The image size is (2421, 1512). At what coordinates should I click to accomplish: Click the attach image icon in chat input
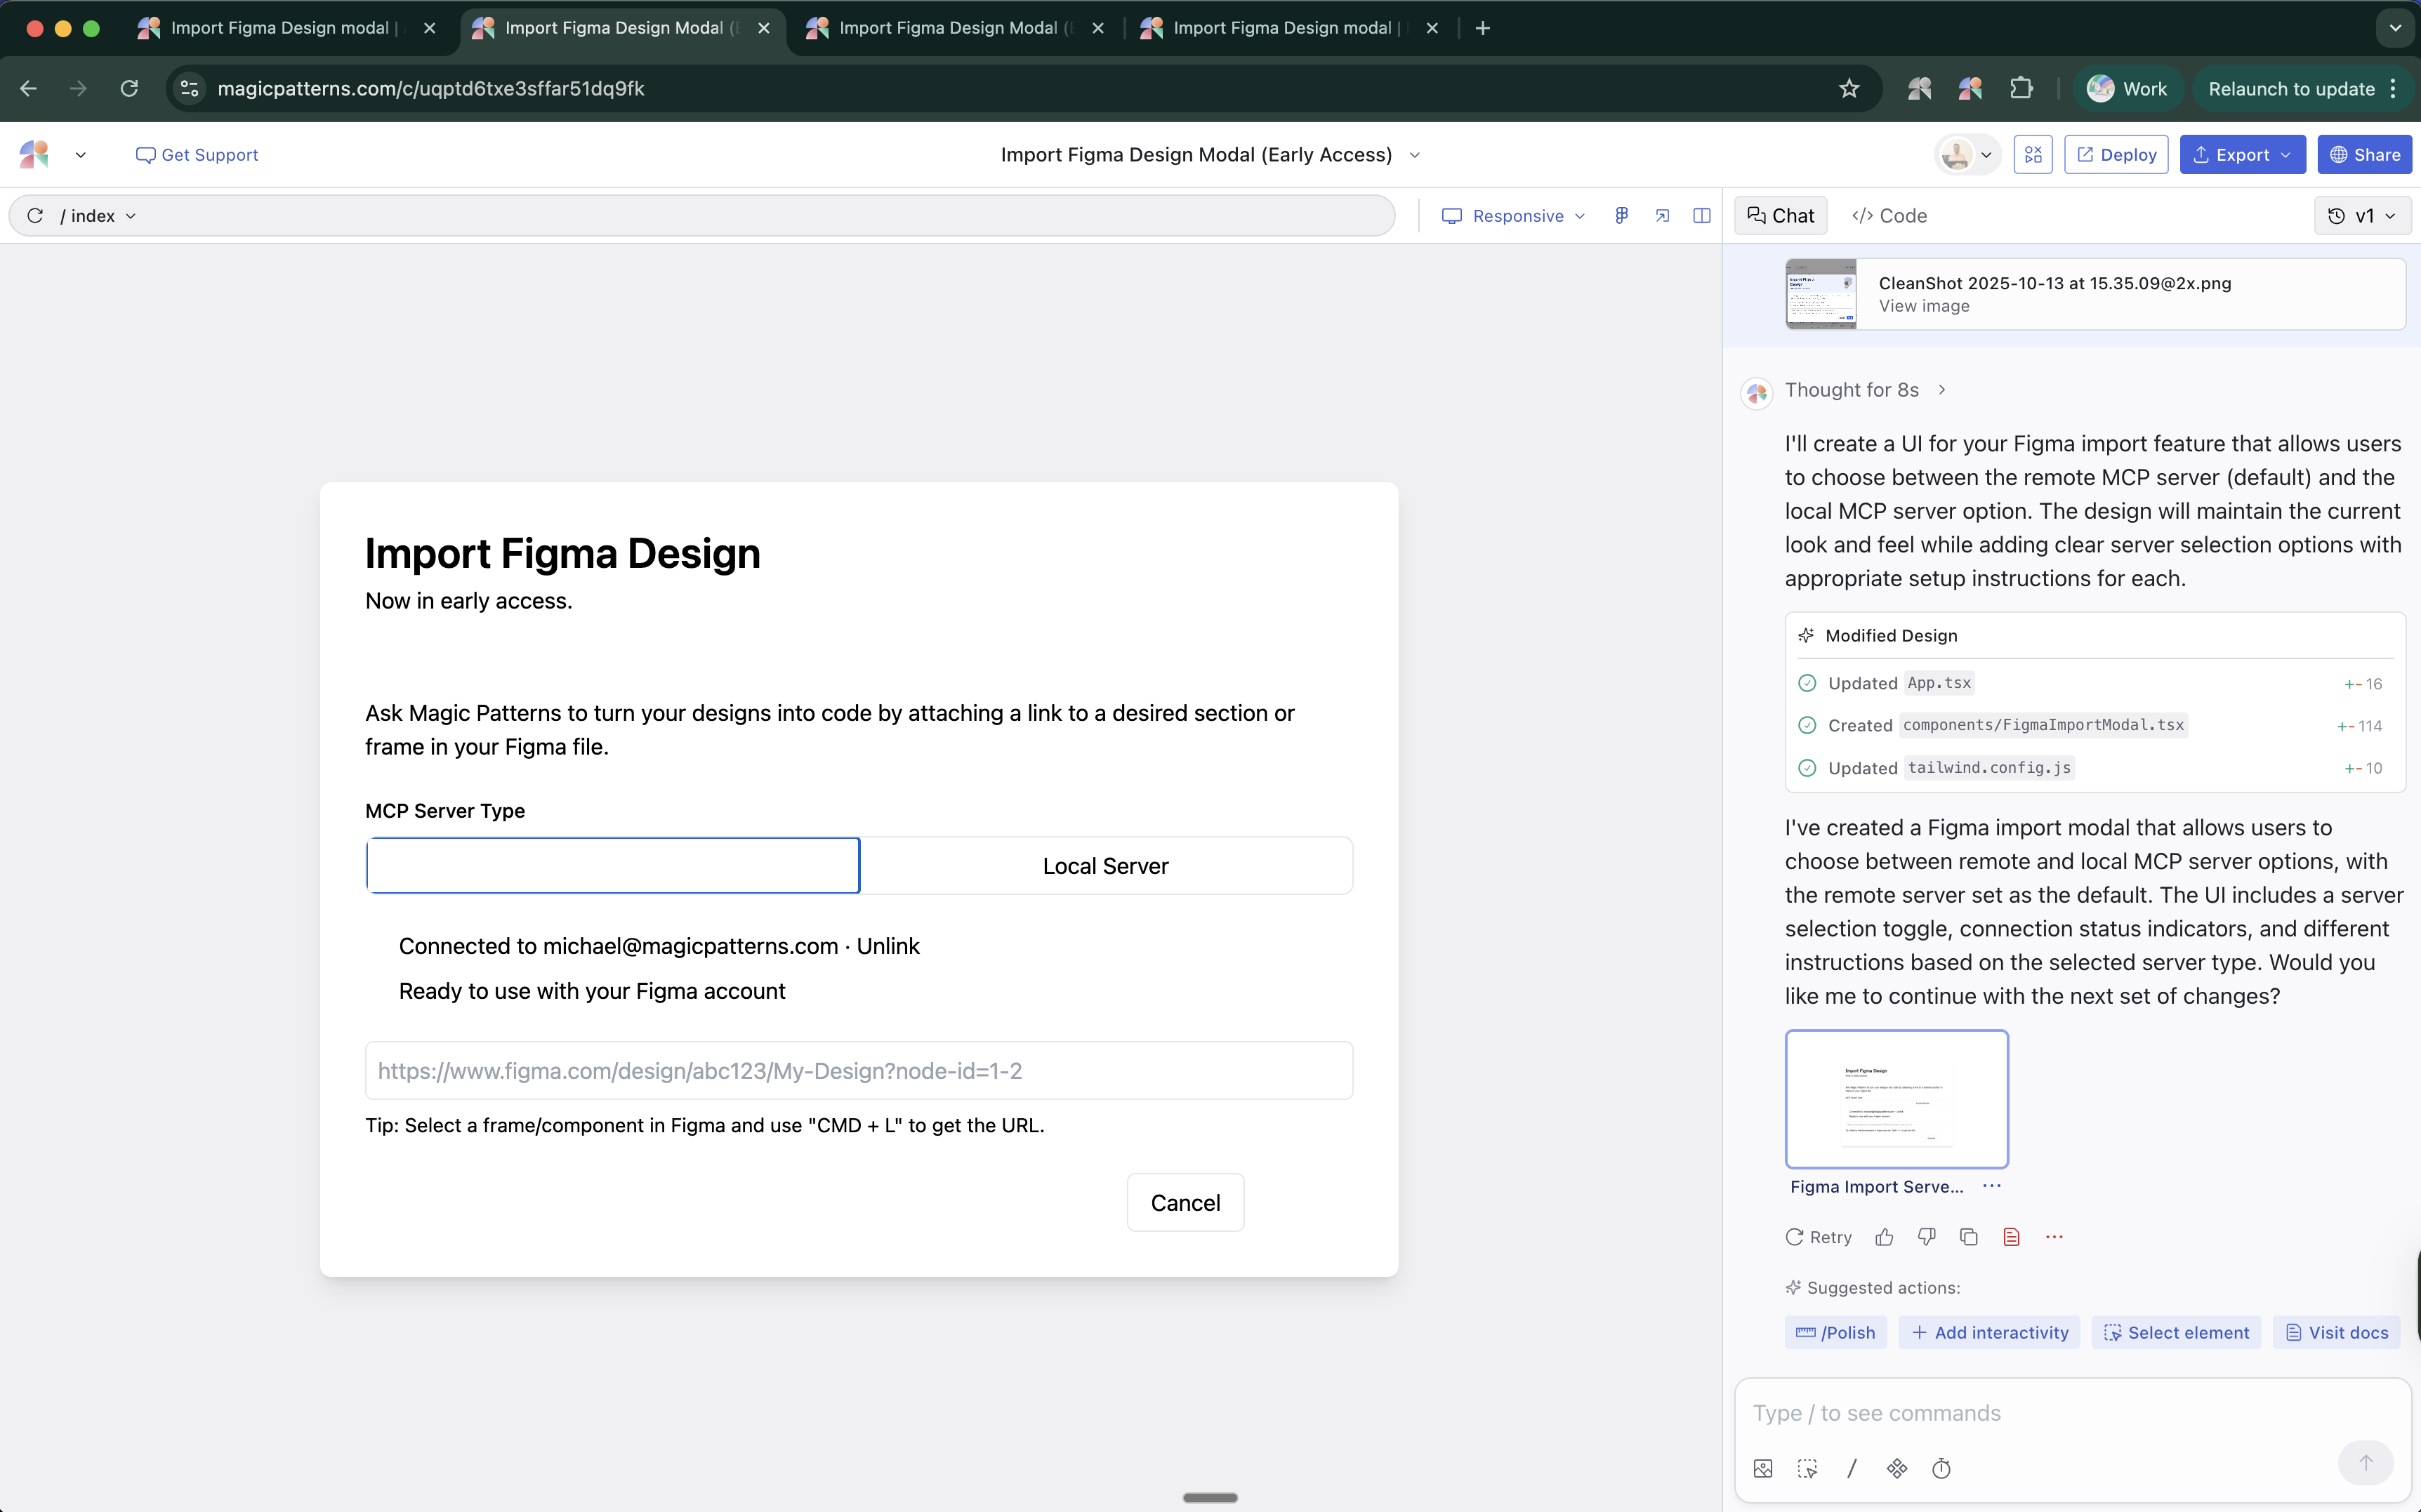[x=1763, y=1468]
